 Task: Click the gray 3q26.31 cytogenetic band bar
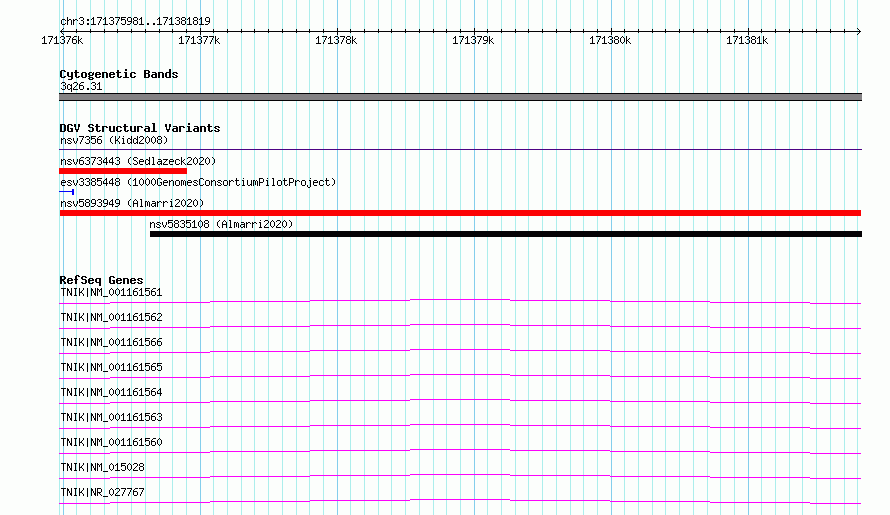coord(460,97)
